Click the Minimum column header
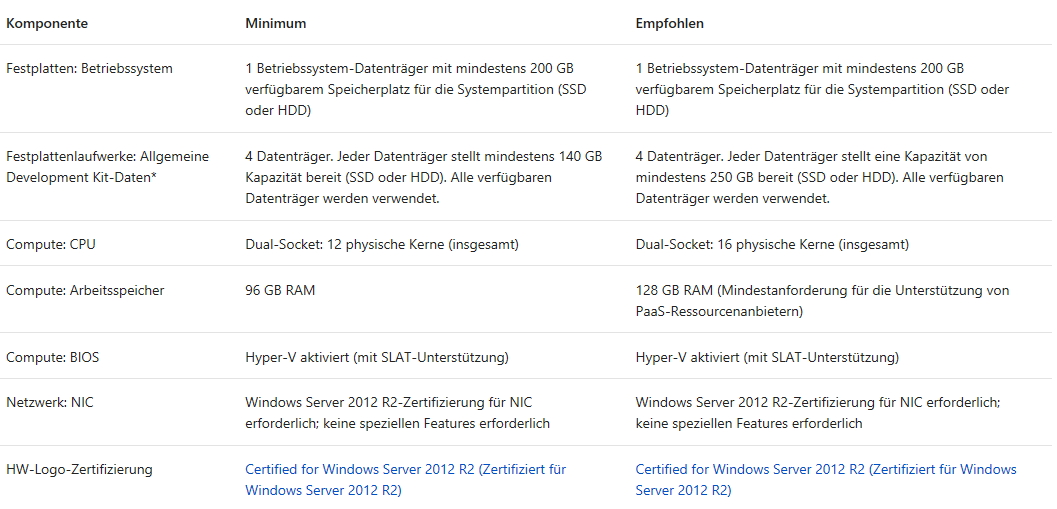This screenshot has height=509, width=1057. [x=276, y=23]
